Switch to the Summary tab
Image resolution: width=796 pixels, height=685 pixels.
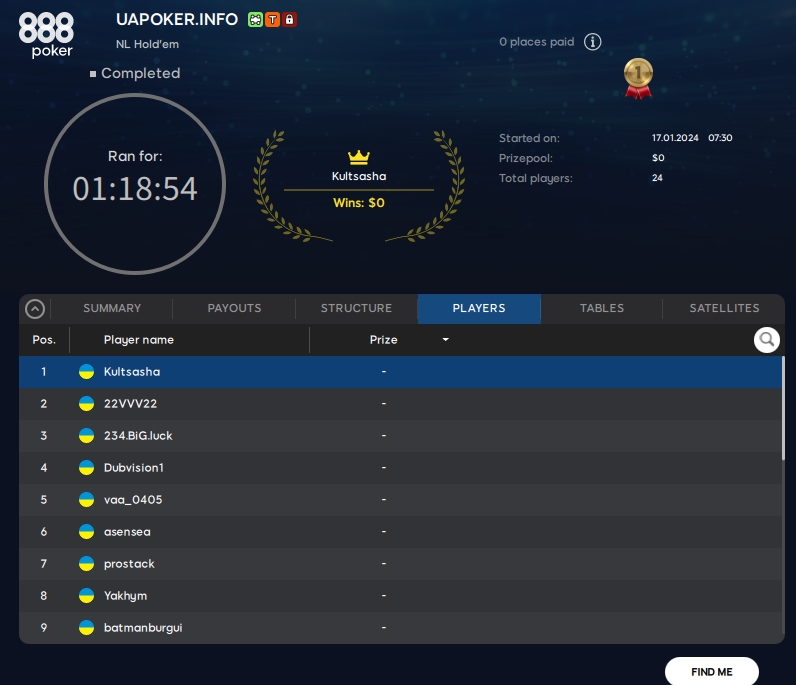coord(112,308)
